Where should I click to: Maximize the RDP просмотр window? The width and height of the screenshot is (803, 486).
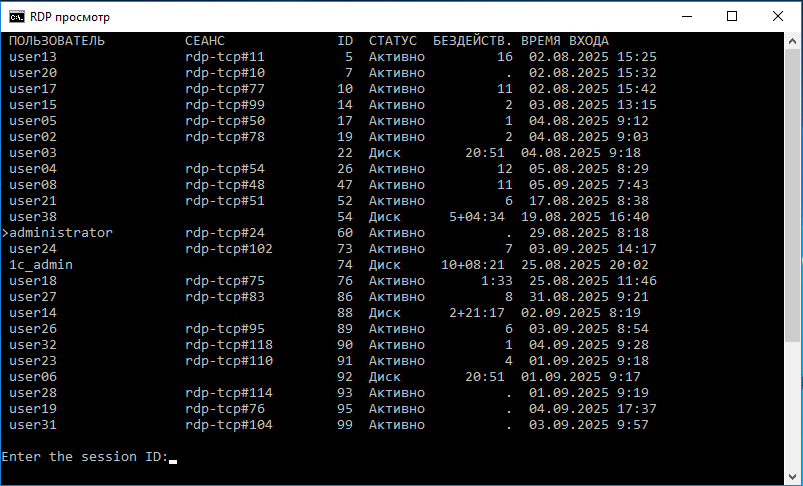click(732, 16)
